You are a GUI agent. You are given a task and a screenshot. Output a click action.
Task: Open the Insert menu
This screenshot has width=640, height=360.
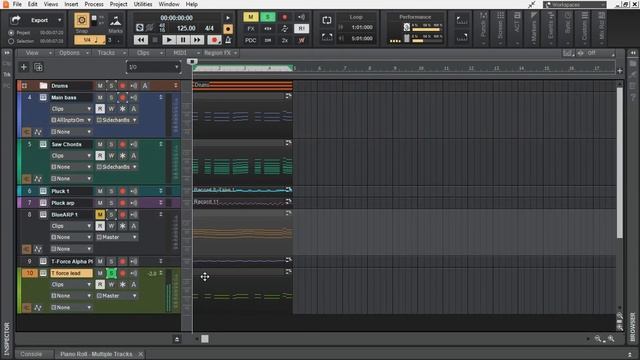(x=71, y=4)
